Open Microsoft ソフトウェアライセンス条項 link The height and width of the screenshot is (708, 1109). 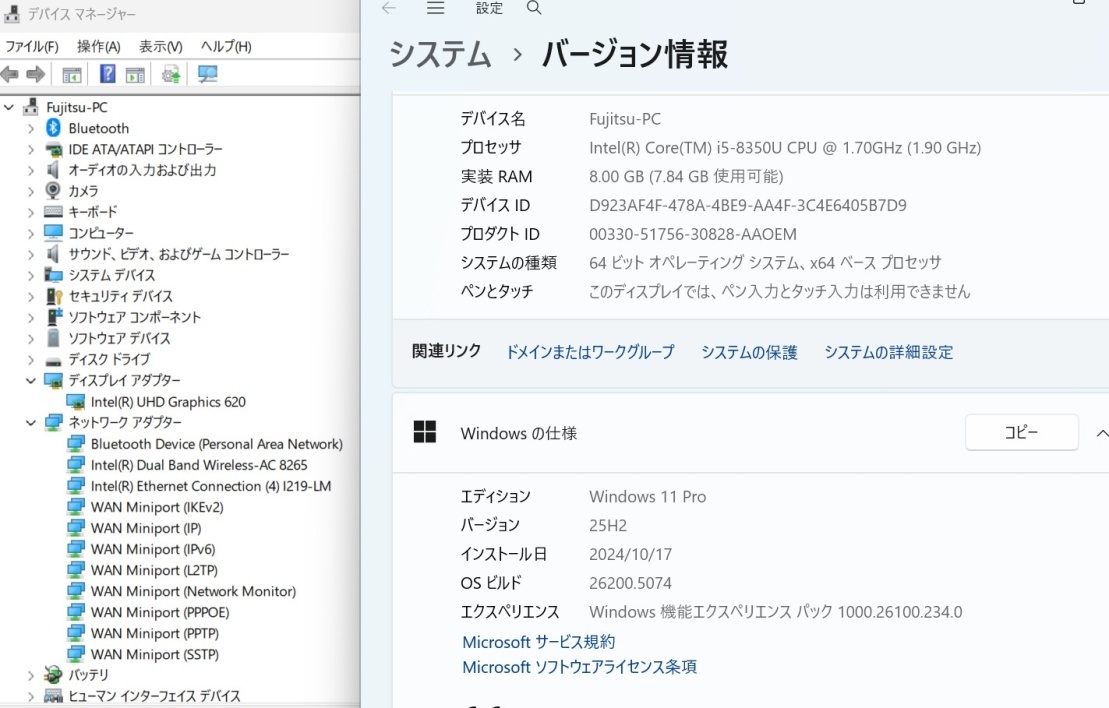point(579,667)
